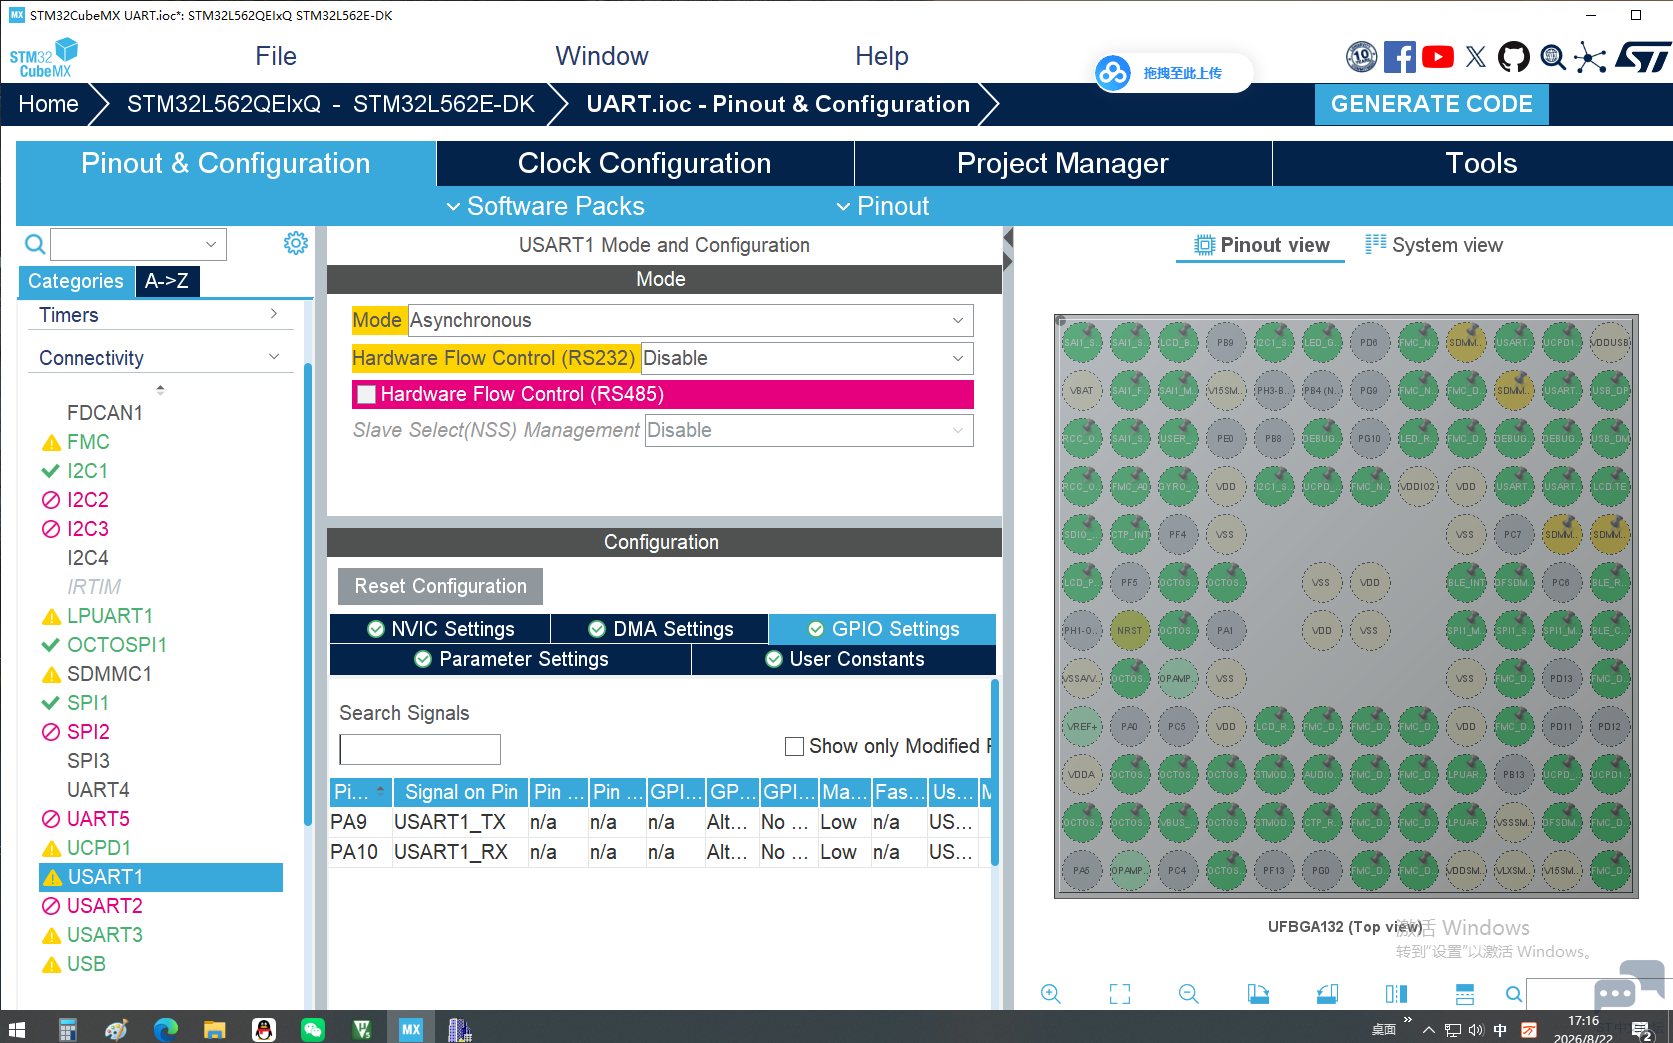Click the STM32CubeMX logo
Viewport: 1673px width, 1043px height.
pos(43,57)
